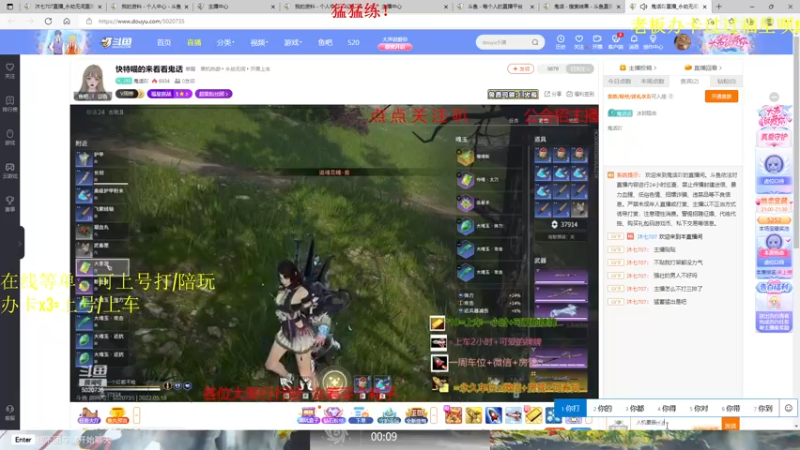Open the streamer's profile avatar
800x450 pixels.
(x=93, y=81)
